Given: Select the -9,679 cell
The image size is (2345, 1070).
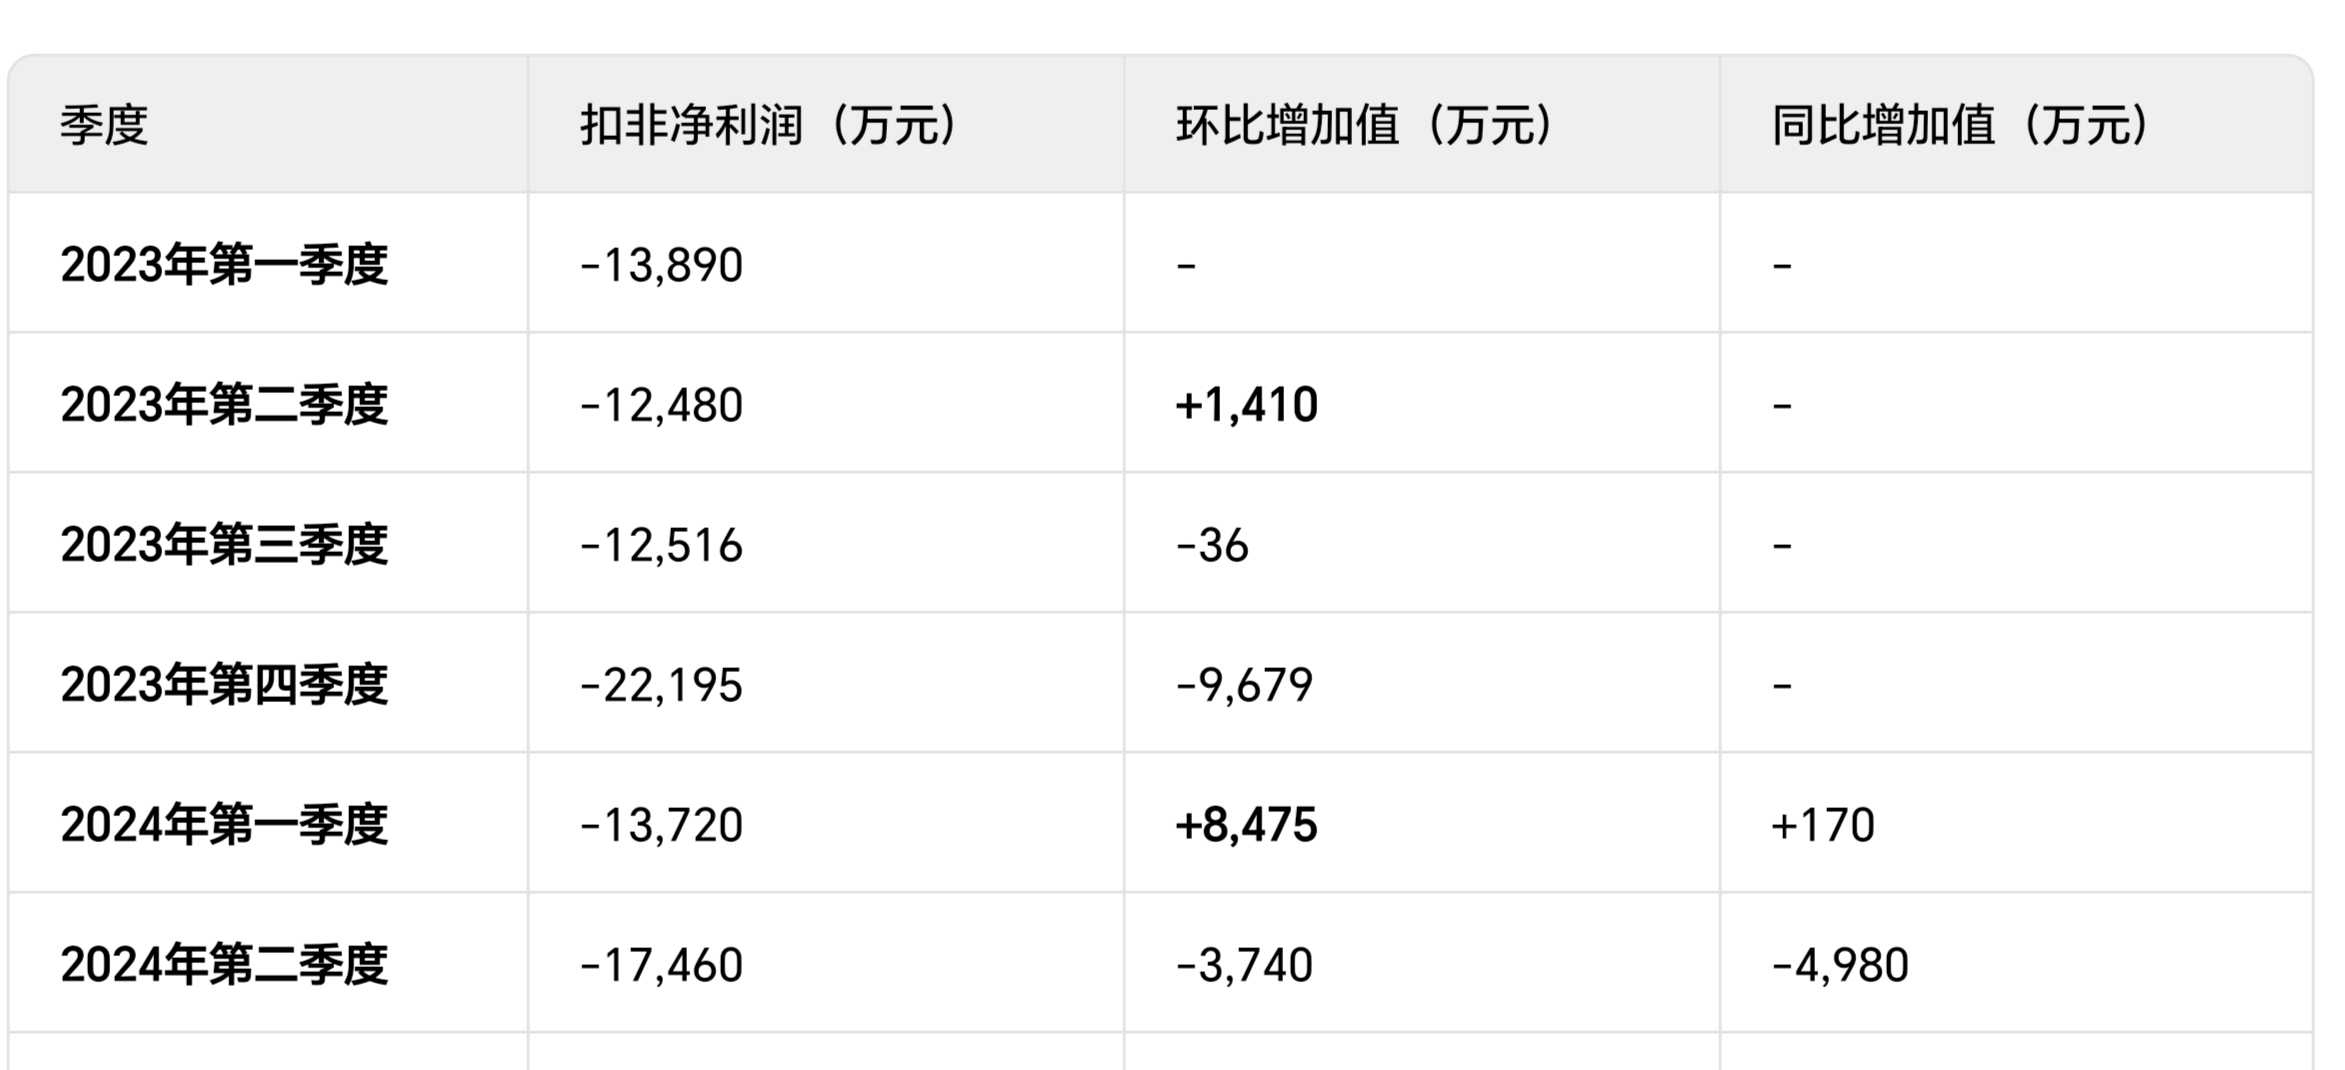Looking at the screenshot, I should 1244,685.
